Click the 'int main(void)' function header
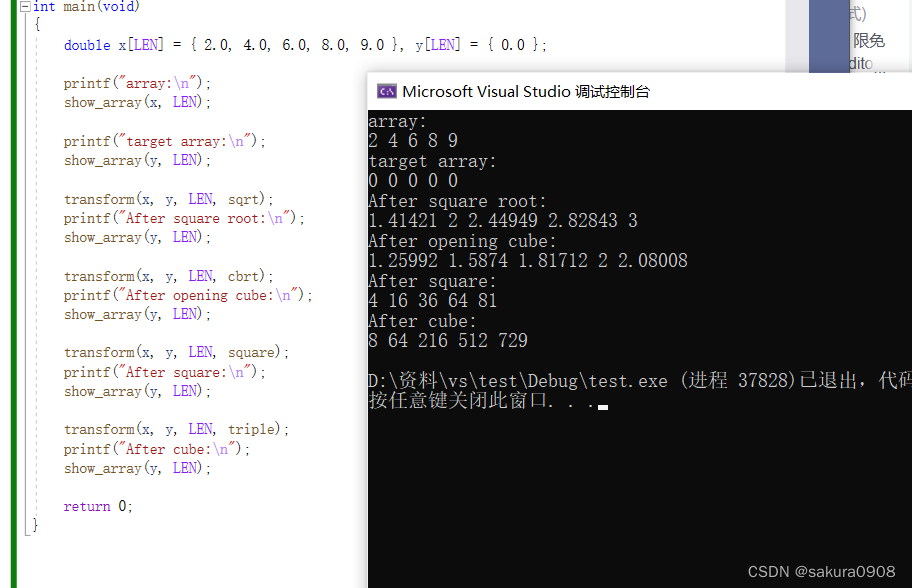 [x=86, y=6]
